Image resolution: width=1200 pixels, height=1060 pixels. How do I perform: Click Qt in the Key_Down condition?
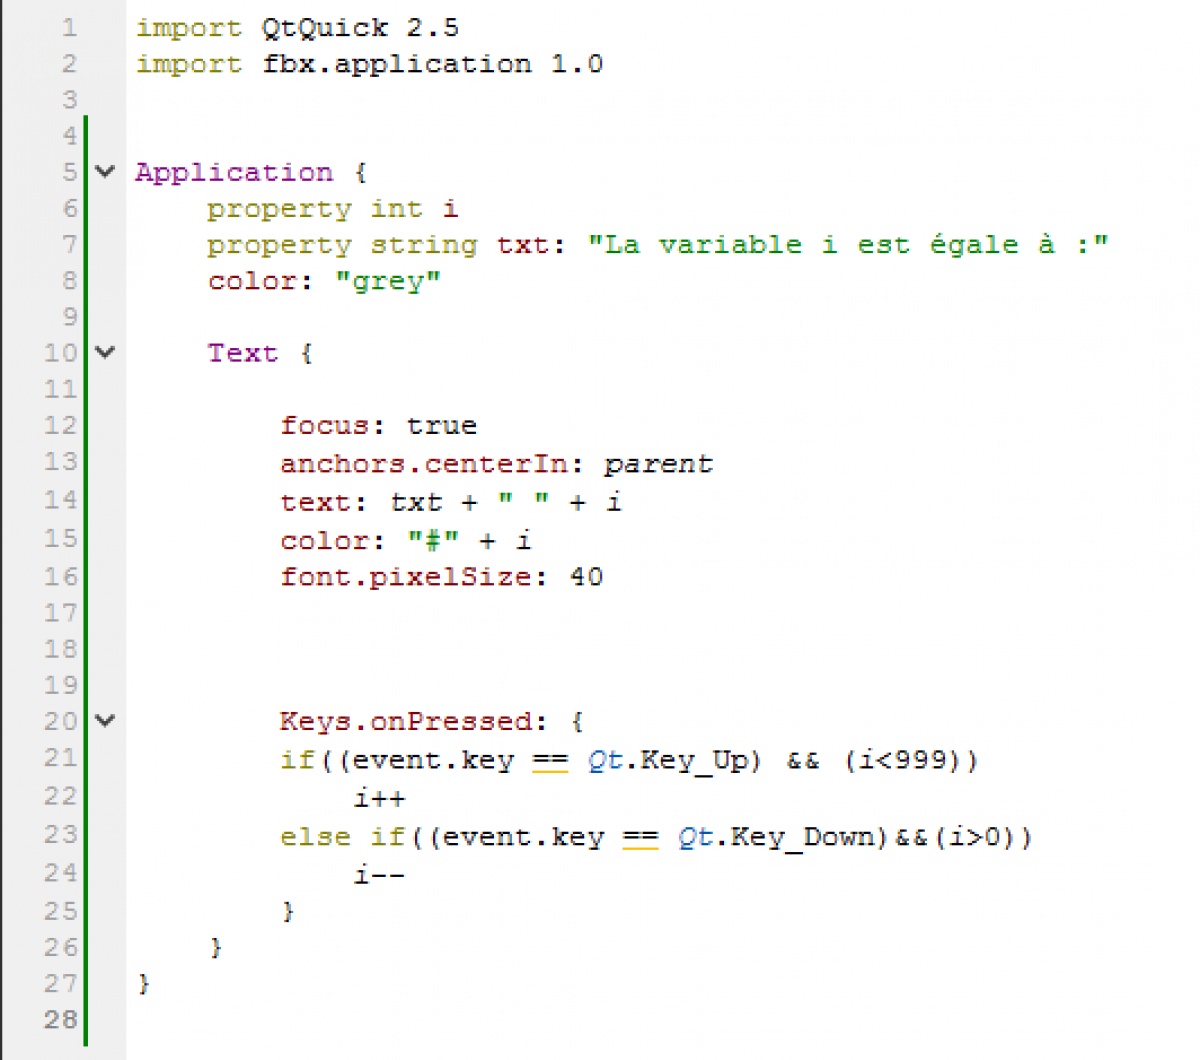(695, 837)
